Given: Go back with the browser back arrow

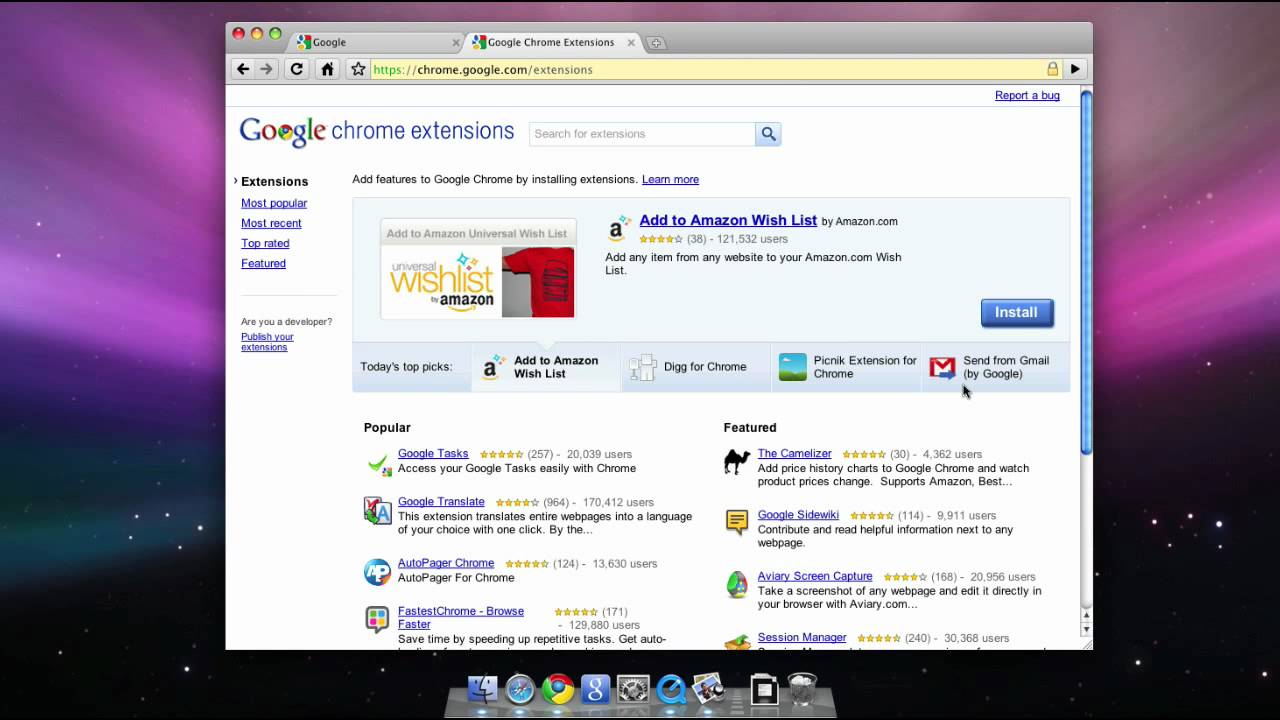Looking at the screenshot, I should click(242, 69).
